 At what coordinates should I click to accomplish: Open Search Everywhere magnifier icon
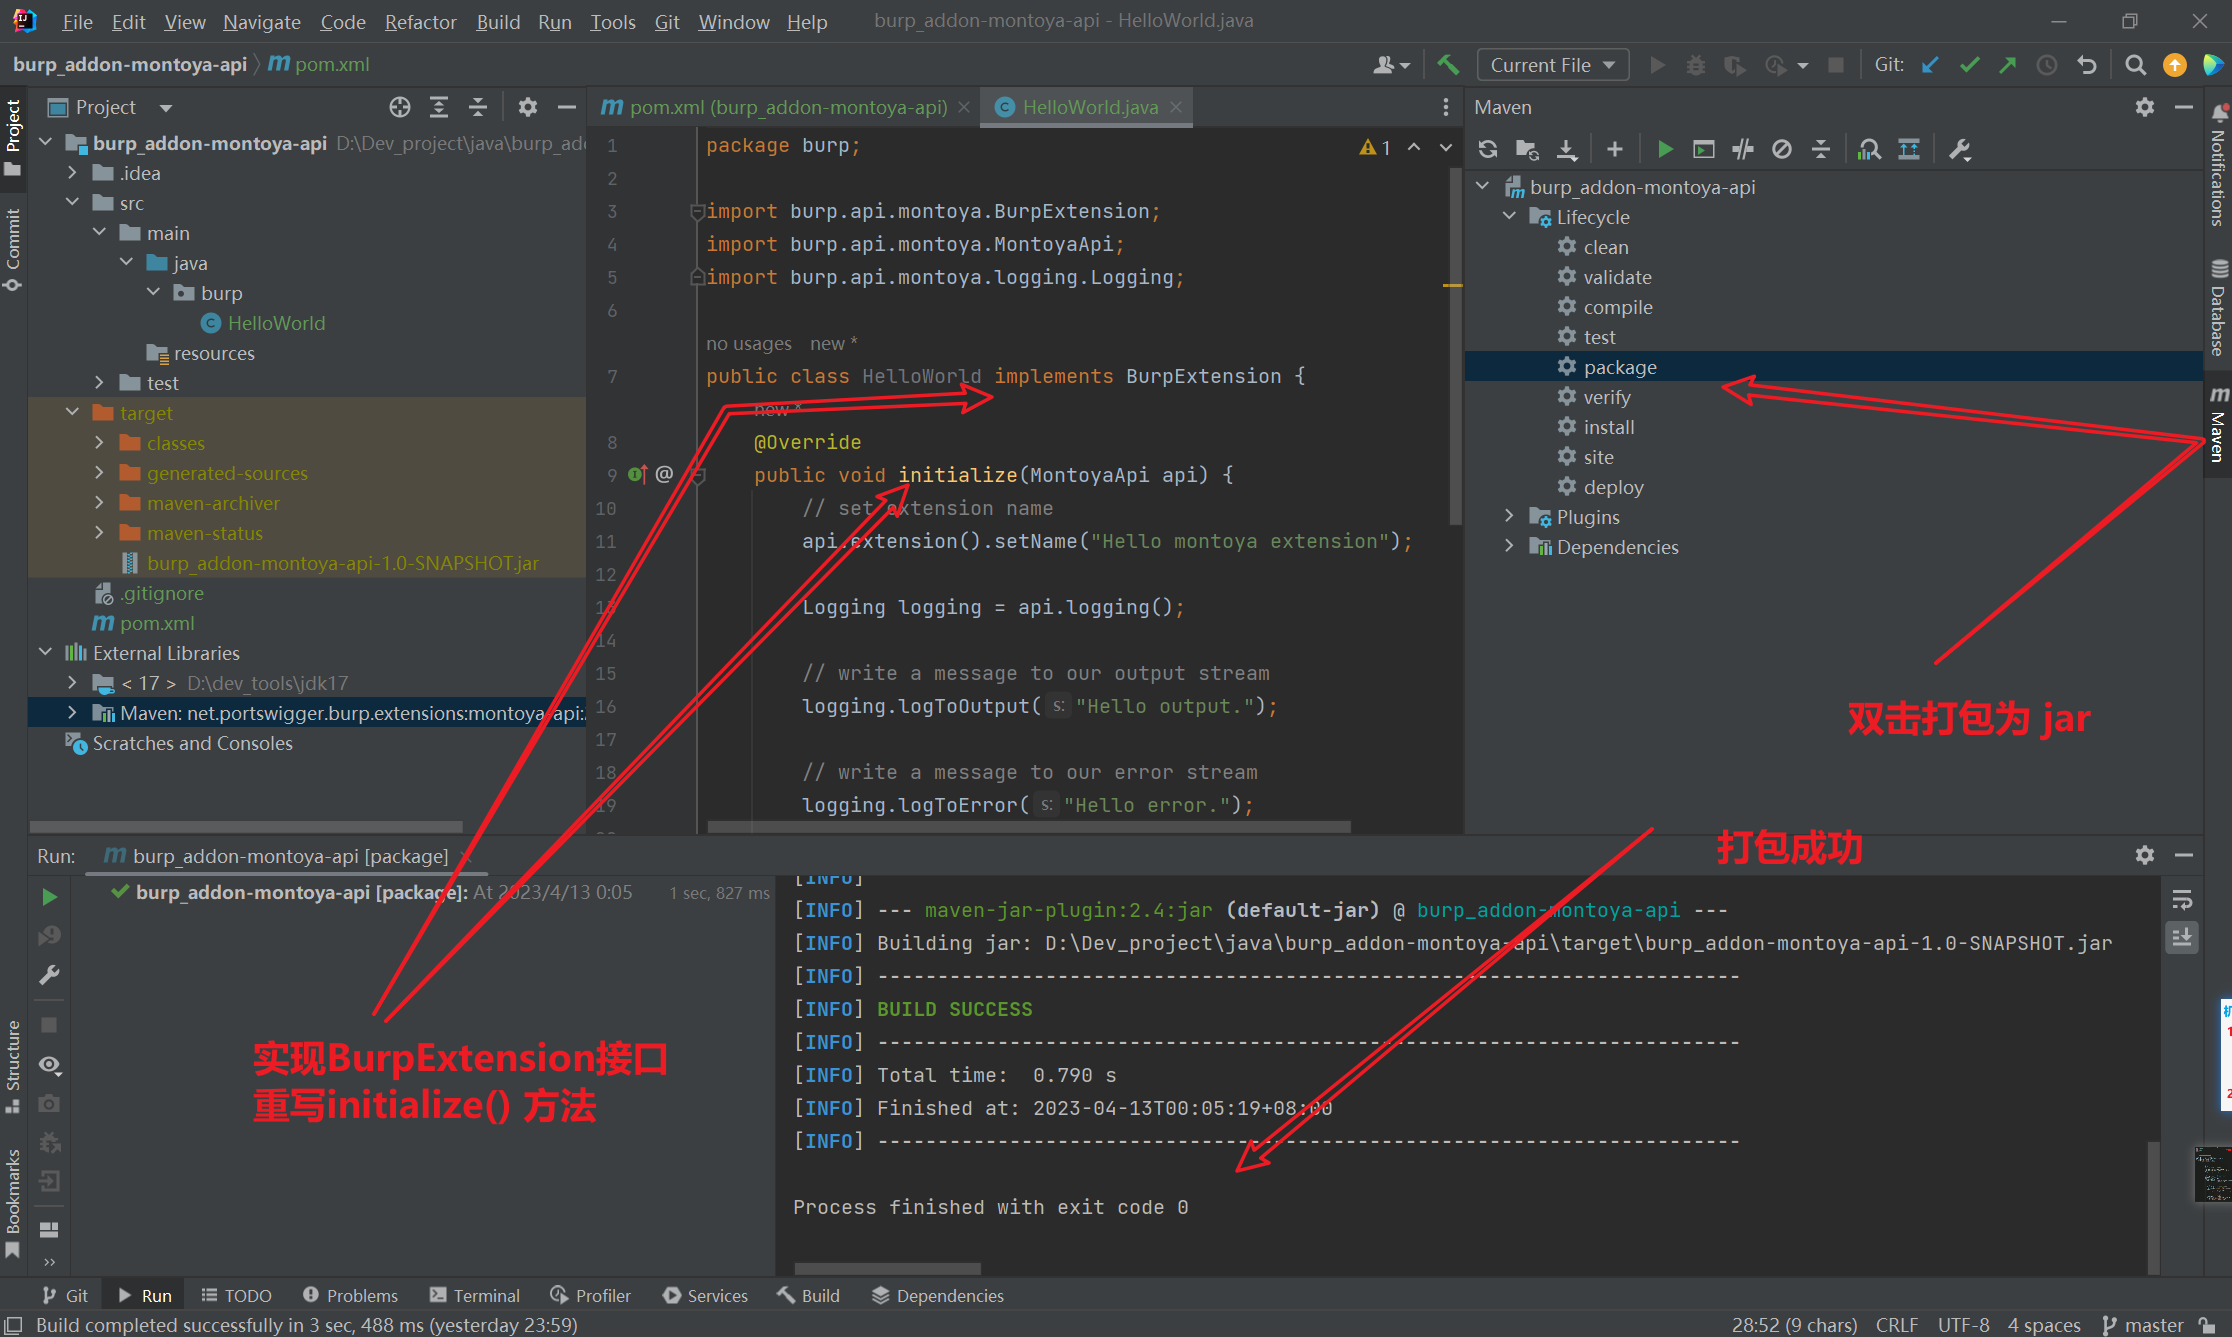coord(2135,65)
